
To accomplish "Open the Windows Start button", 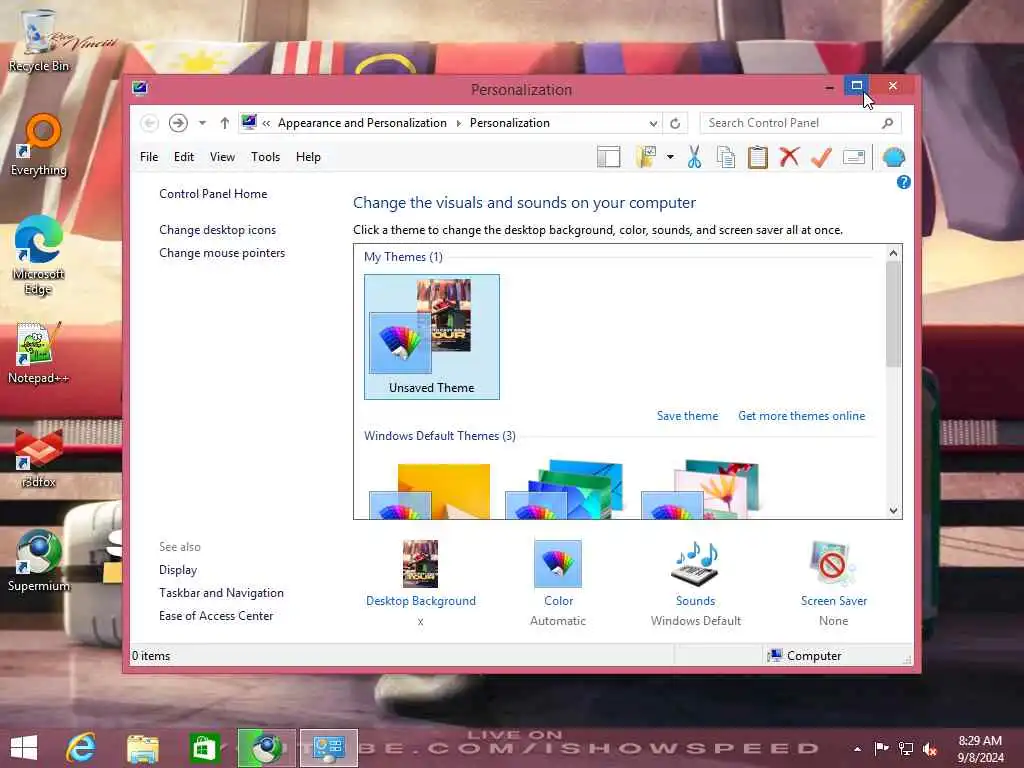I will (24, 748).
